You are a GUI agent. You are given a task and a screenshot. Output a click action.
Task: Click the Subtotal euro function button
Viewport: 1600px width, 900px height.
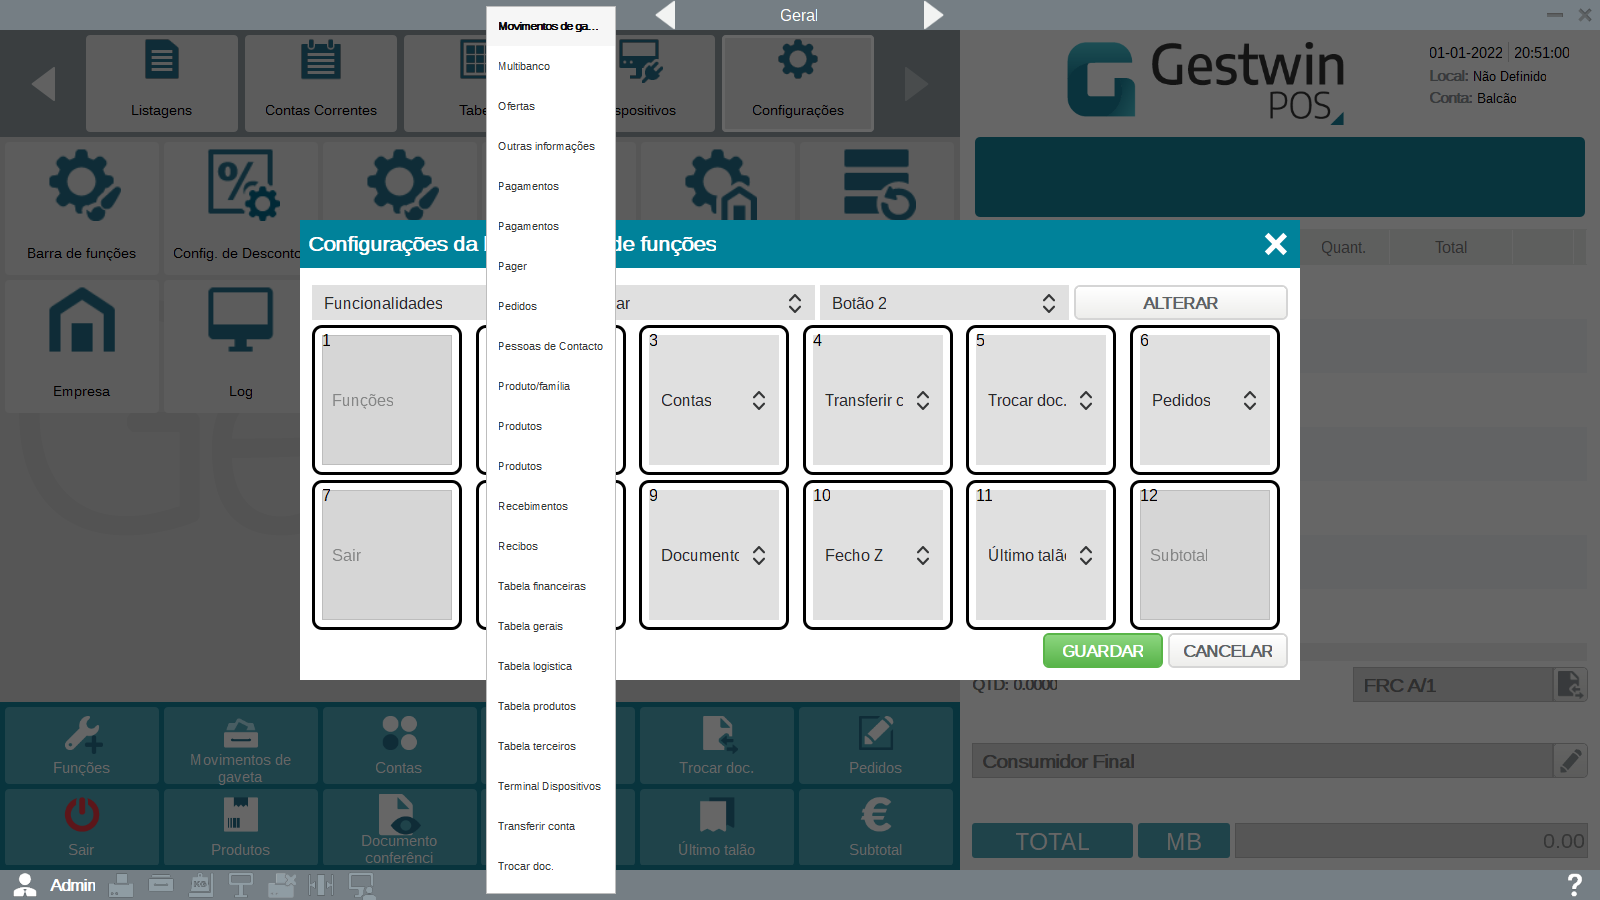click(x=876, y=827)
